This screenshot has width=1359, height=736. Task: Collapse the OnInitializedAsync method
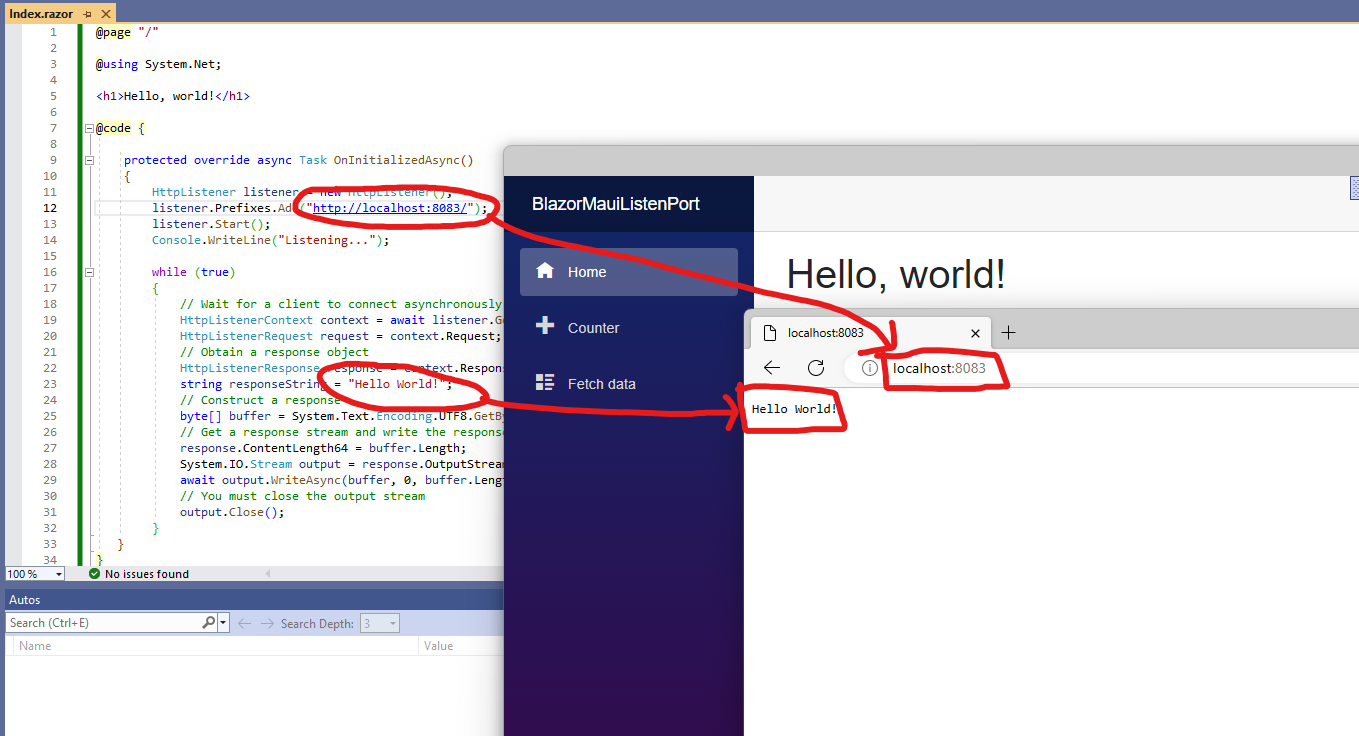[x=89, y=159]
